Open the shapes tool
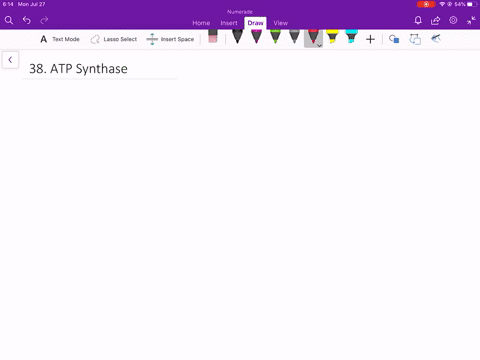 394,39
